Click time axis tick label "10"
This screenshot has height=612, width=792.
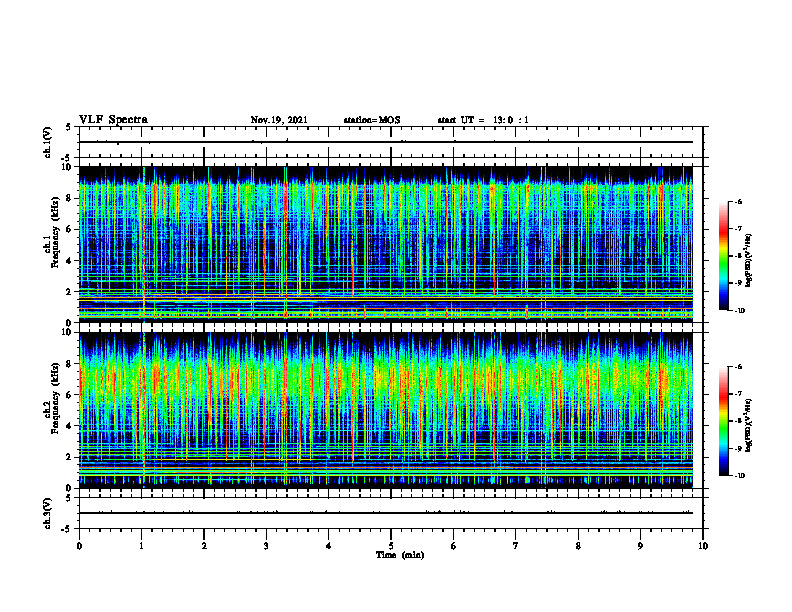[x=703, y=546]
